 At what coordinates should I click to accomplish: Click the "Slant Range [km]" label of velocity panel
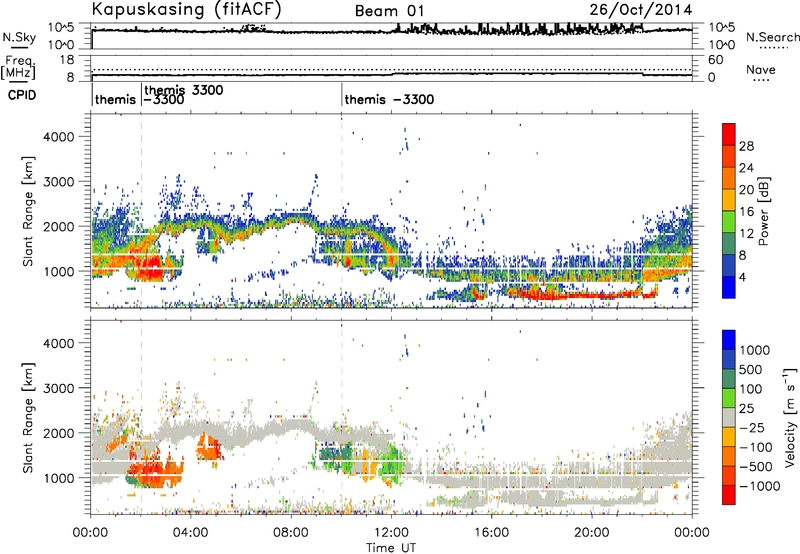point(28,417)
